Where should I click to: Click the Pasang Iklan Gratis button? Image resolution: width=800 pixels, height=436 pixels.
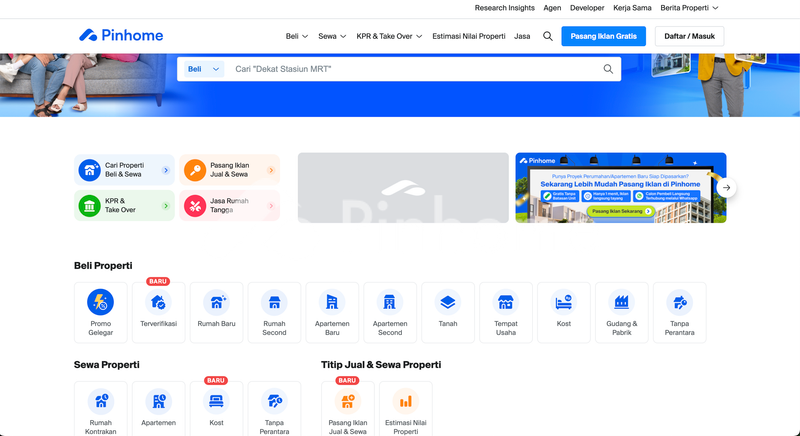[x=603, y=36]
